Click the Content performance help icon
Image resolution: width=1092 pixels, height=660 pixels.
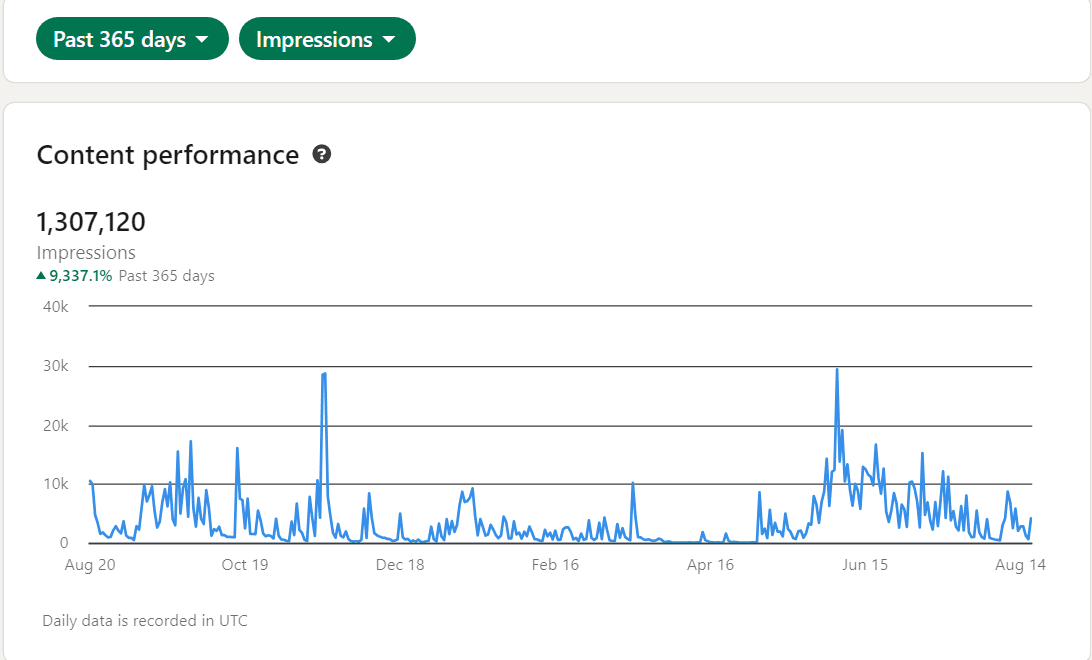click(322, 154)
